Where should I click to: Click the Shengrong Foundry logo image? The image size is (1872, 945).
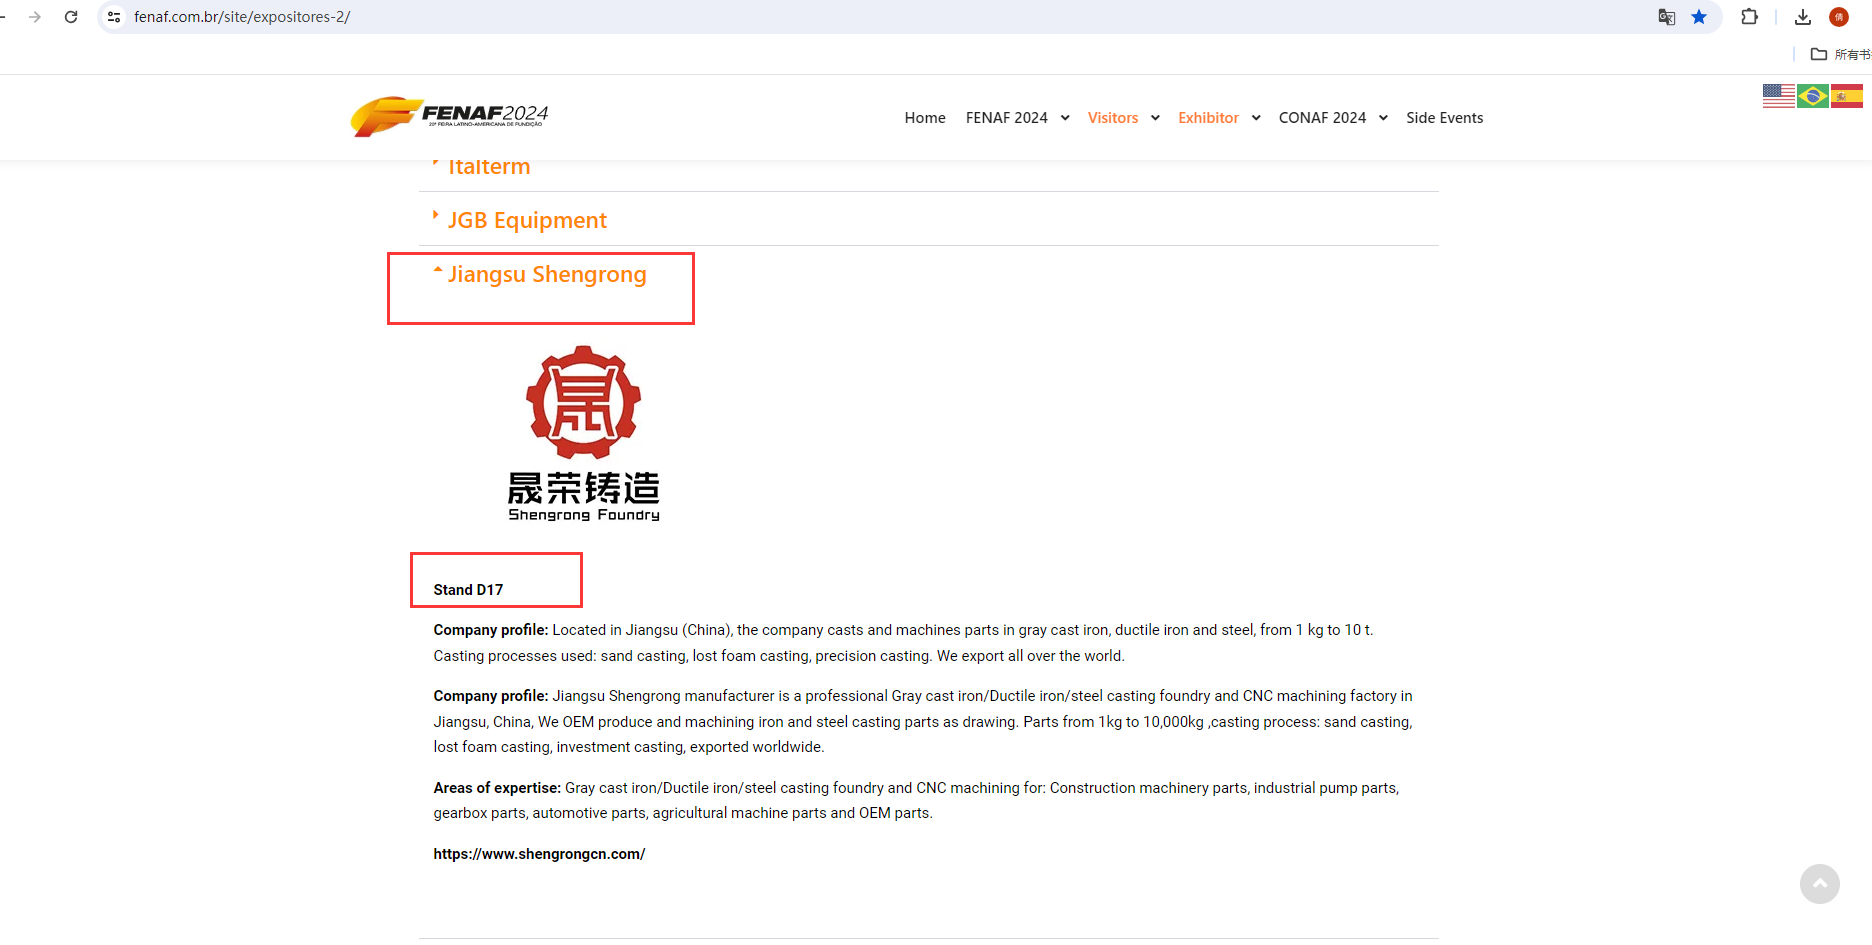coord(584,433)
